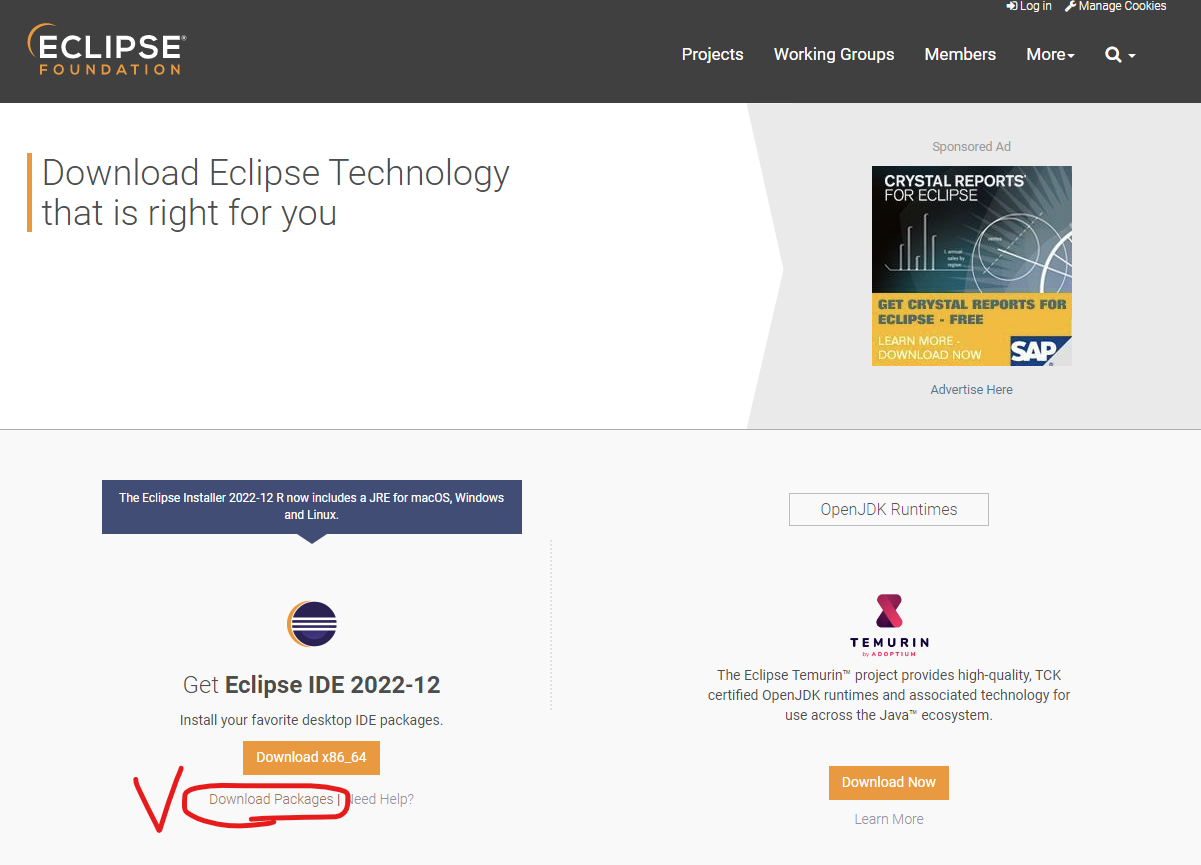Click the Advertise Here link
This screenshot has width=1201, height=865.
coord(971,390)
